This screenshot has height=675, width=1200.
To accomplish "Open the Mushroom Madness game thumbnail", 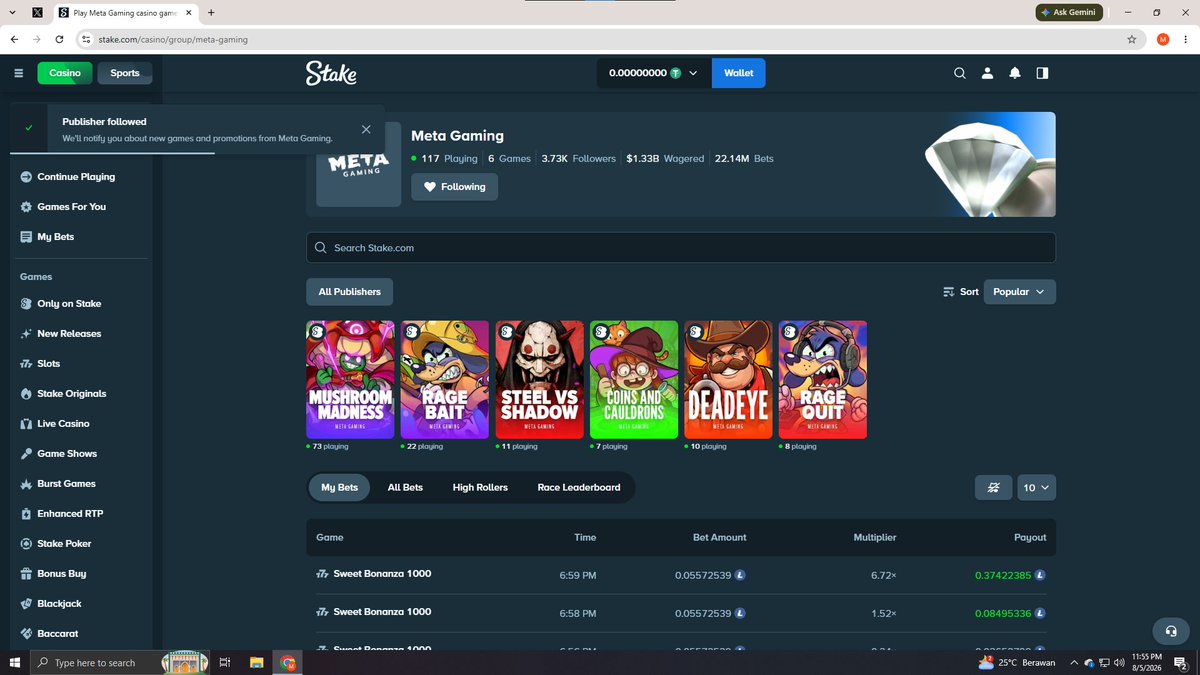I will pos(350,380).
